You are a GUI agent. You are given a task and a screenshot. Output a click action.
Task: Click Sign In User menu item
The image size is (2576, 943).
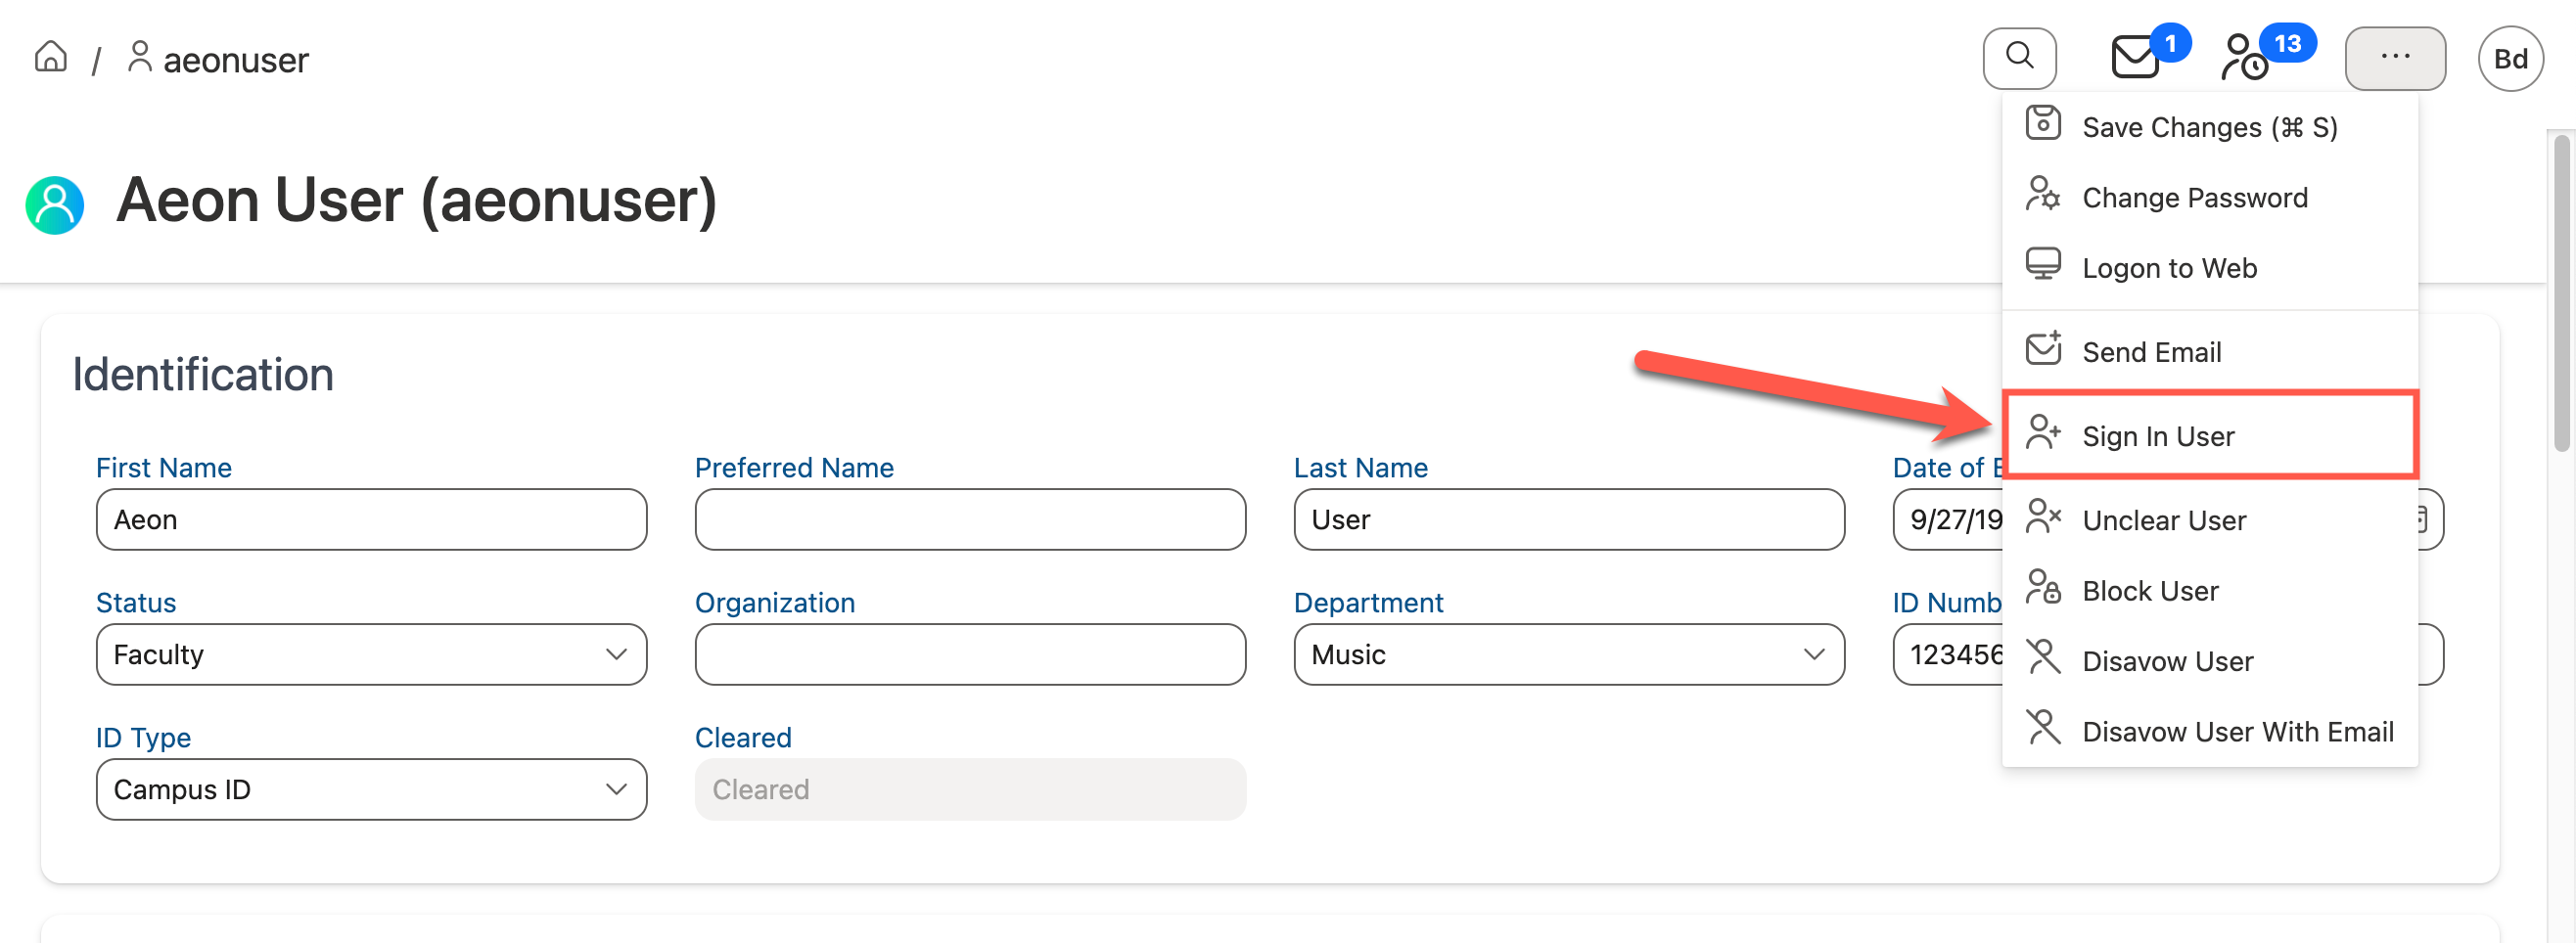[2157, 436]
